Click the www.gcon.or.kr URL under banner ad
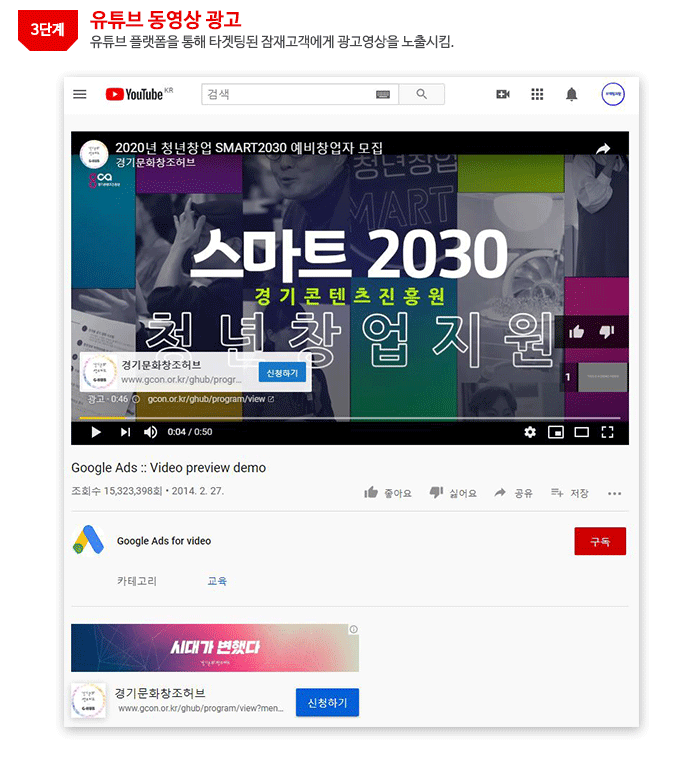The width and height of the screenshot is (700, 772). coord(201,708)
